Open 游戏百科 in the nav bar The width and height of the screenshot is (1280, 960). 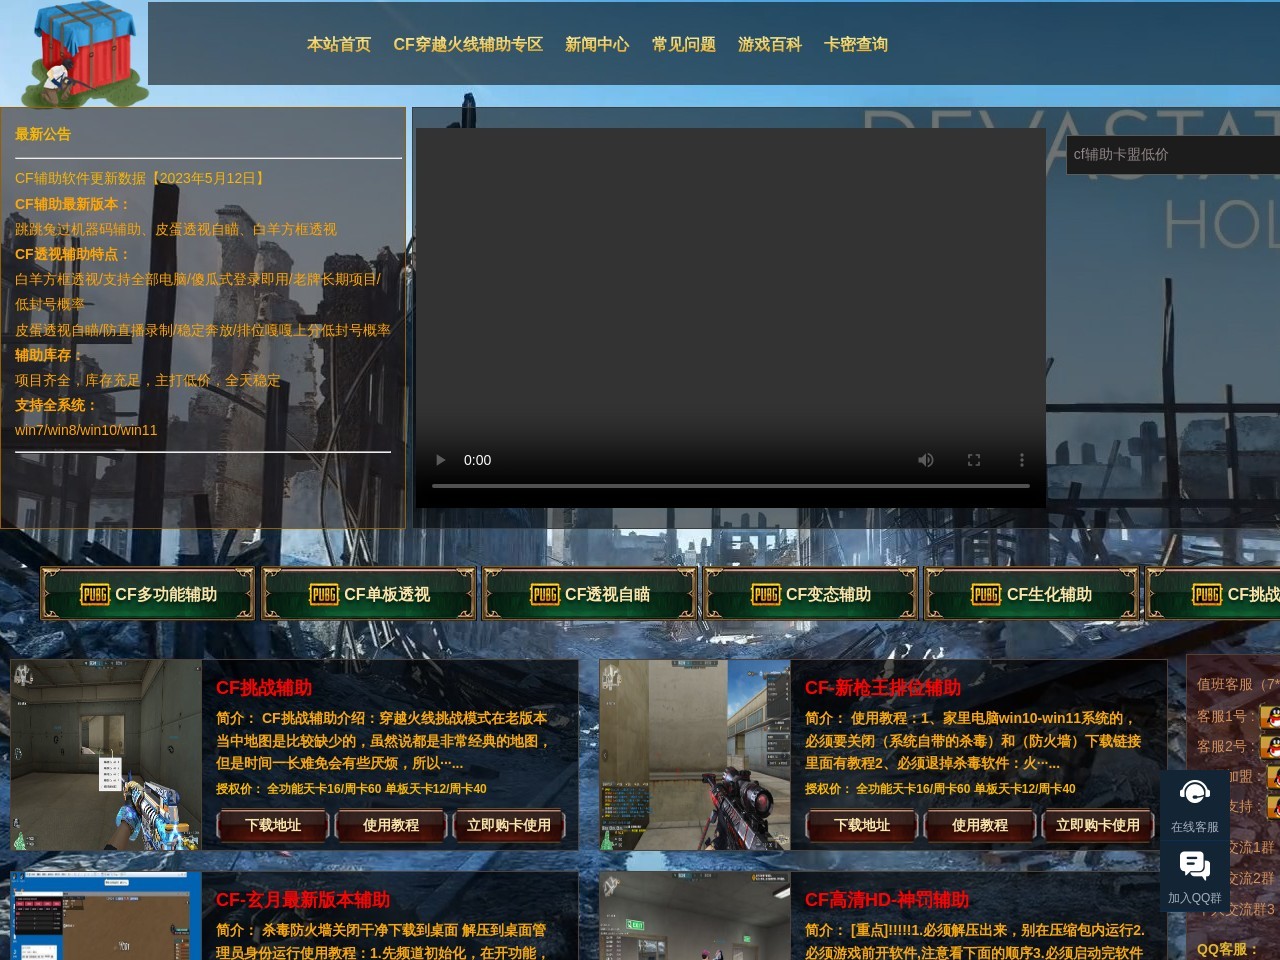(770, 44)
